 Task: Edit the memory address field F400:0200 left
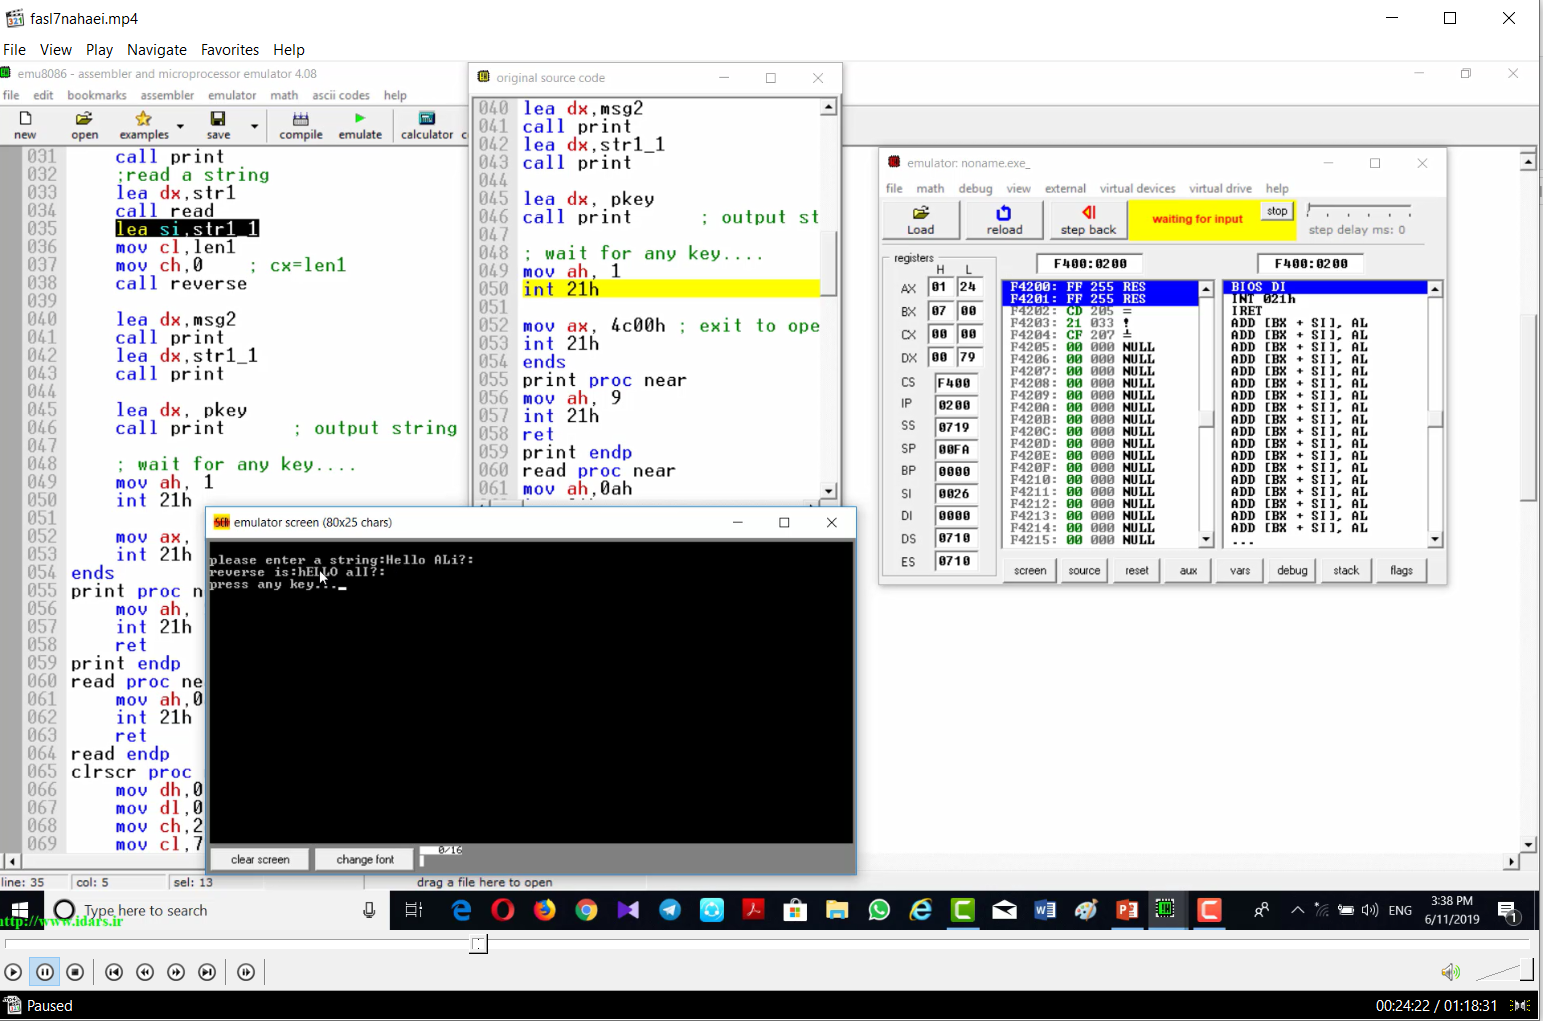pyautogui.click(x=1090, y=264)
